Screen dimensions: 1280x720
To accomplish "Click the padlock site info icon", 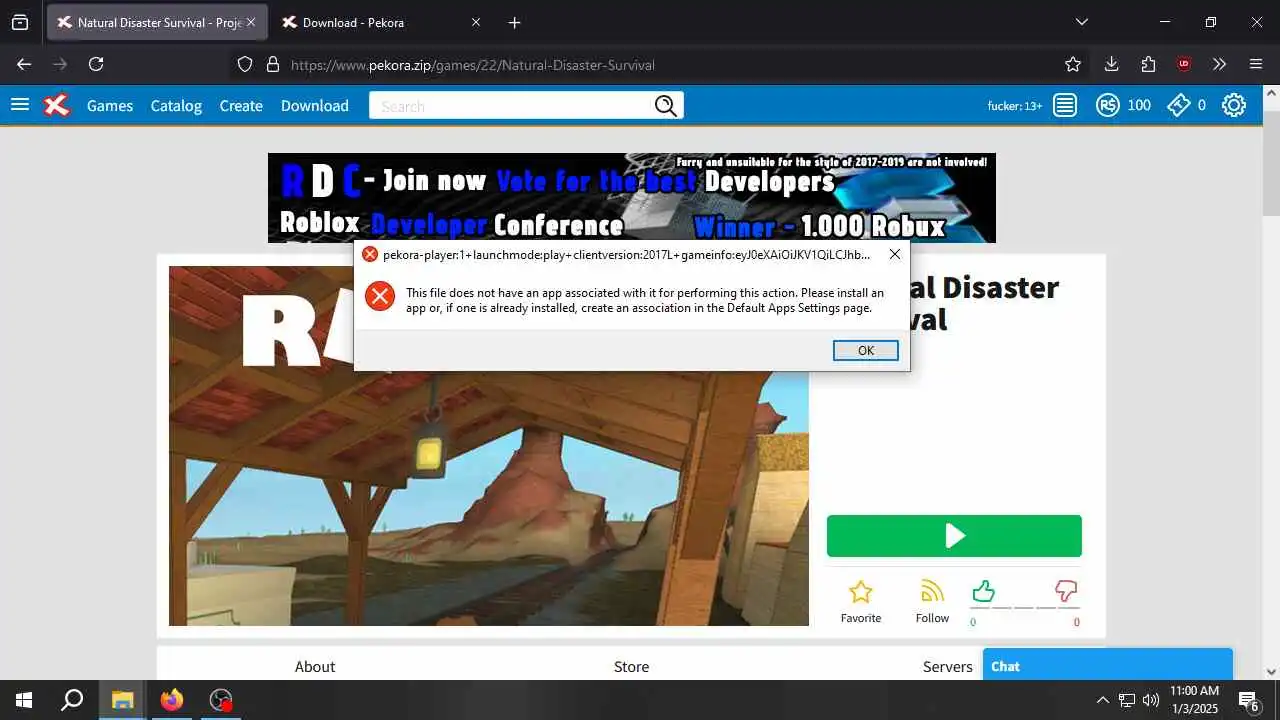I will (x=273, y=64).
